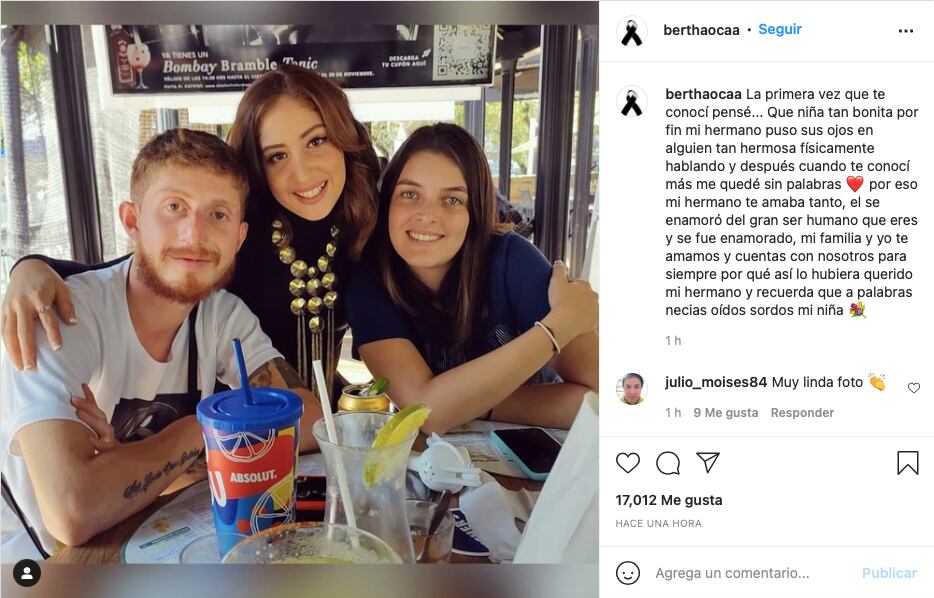
Task: Click the berthaocaa avatar beside the caption
Action: click(x=631, y=101)
